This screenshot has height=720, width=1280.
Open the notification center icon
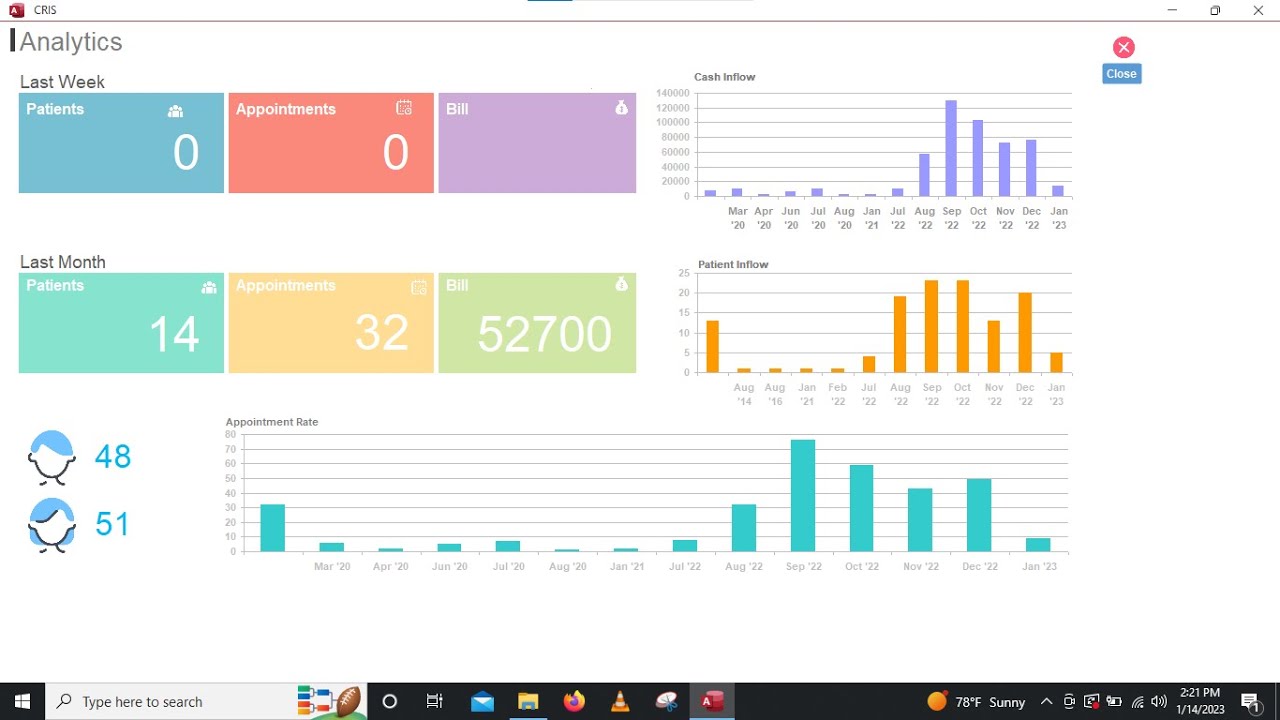[1250, 701]
